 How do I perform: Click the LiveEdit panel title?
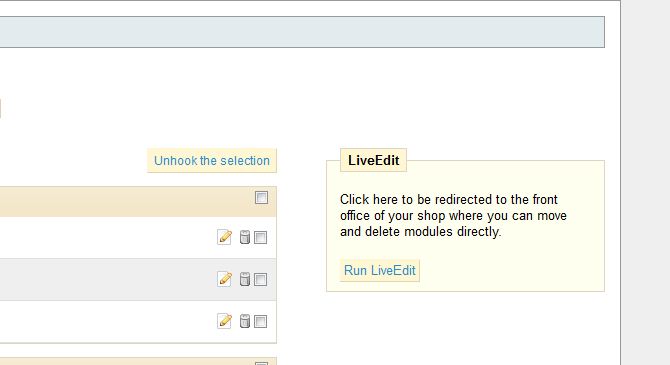pyautogui.click(x=373, y=160)
